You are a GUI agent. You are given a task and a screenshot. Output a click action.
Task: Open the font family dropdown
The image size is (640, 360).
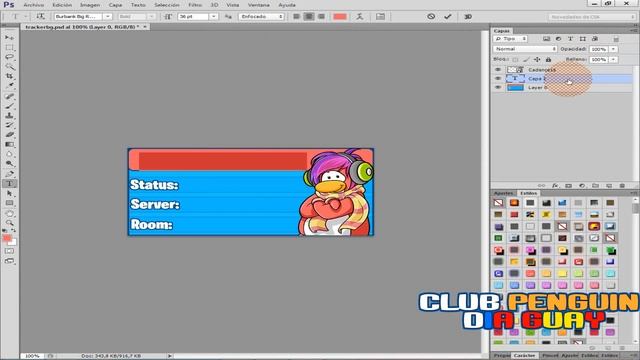(x=107, y=16)
